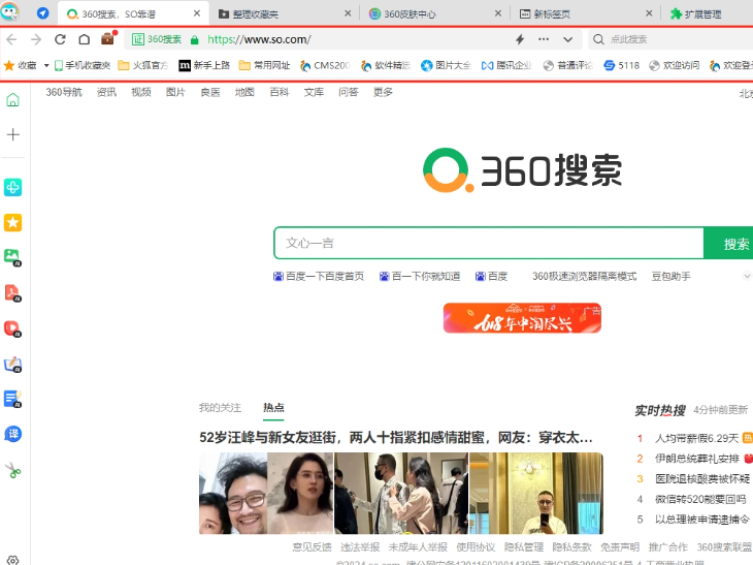The height and width of the screenshot is (565, 753).
Task: Open the scissors screenshot sidebar tool
Action: (x=13, y=470)
